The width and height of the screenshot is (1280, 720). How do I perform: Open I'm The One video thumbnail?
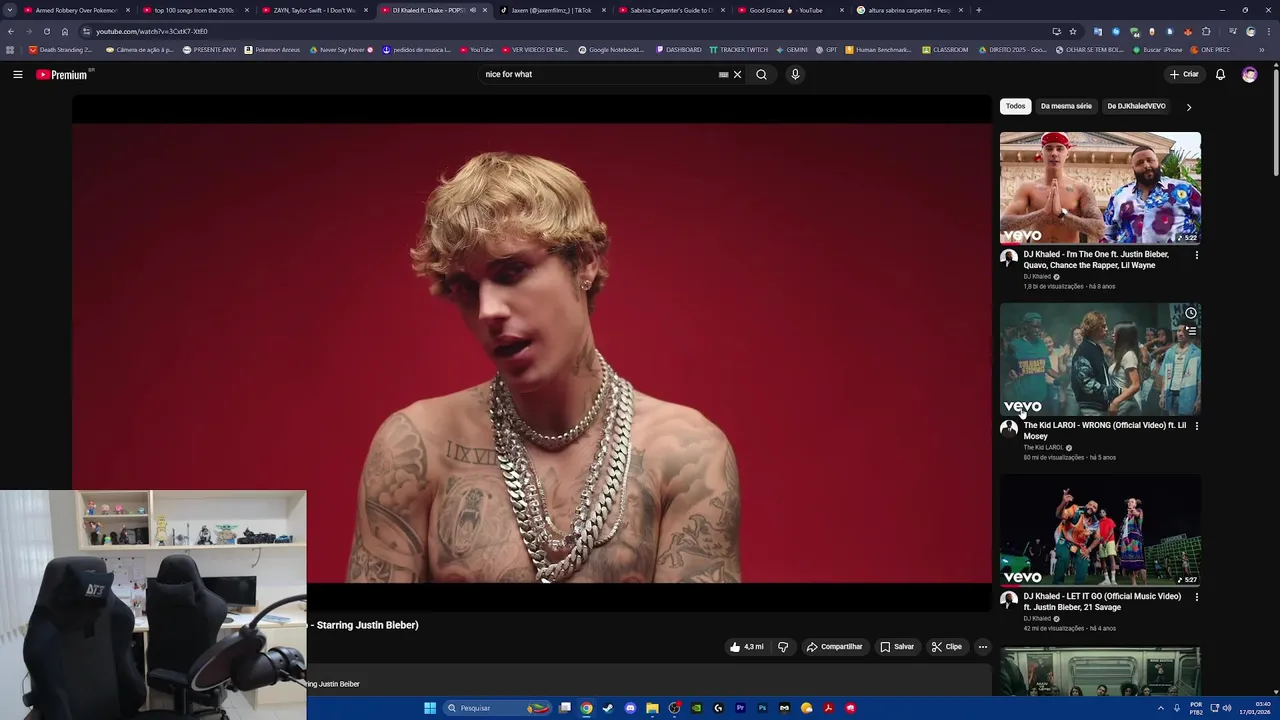pos(1100,188)
